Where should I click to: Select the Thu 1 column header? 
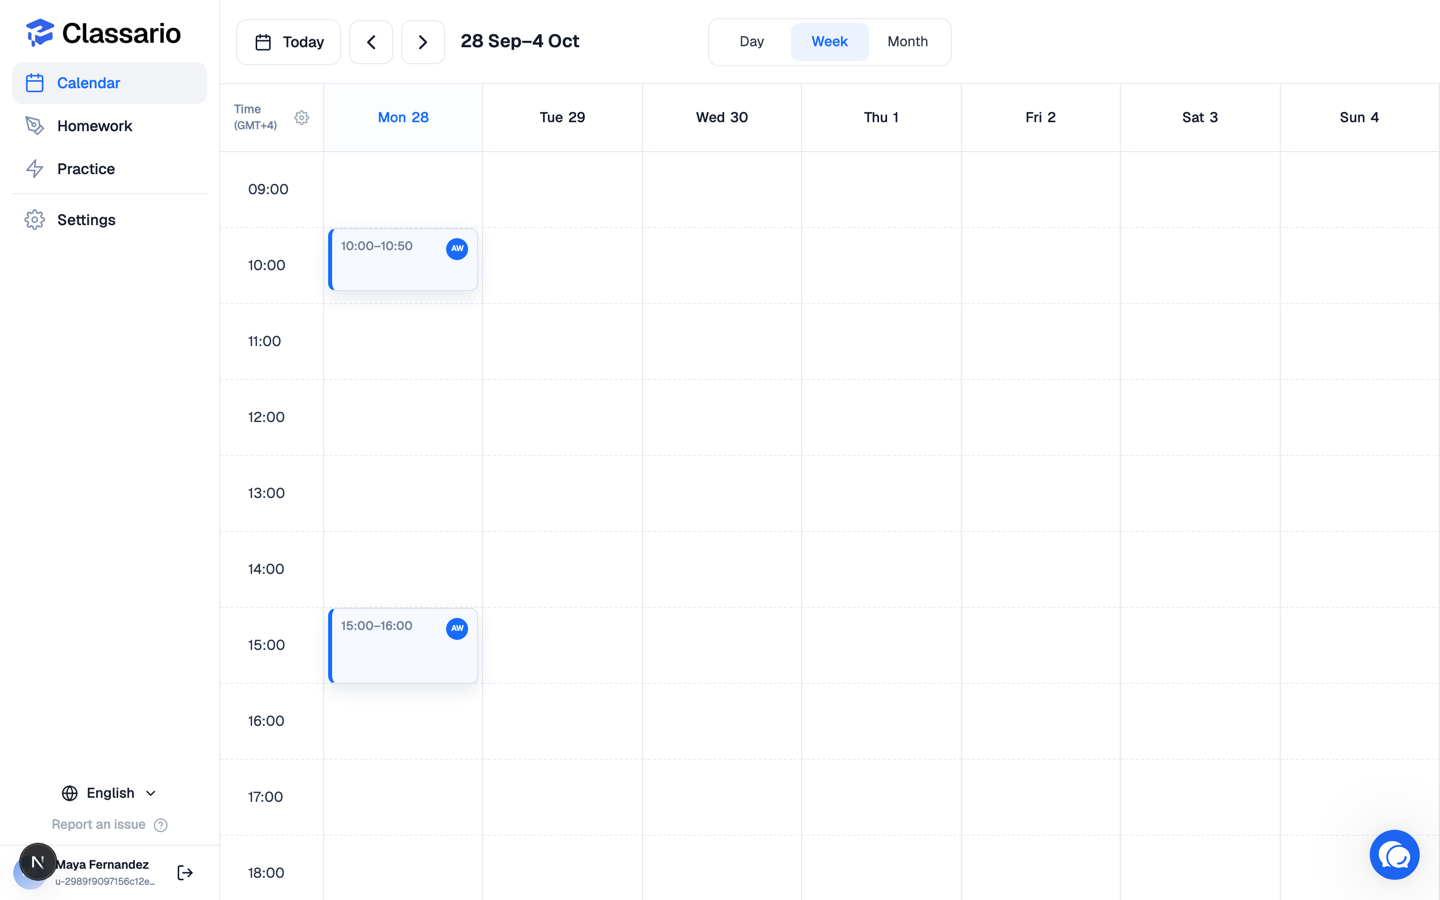click(x=881, y=118)
